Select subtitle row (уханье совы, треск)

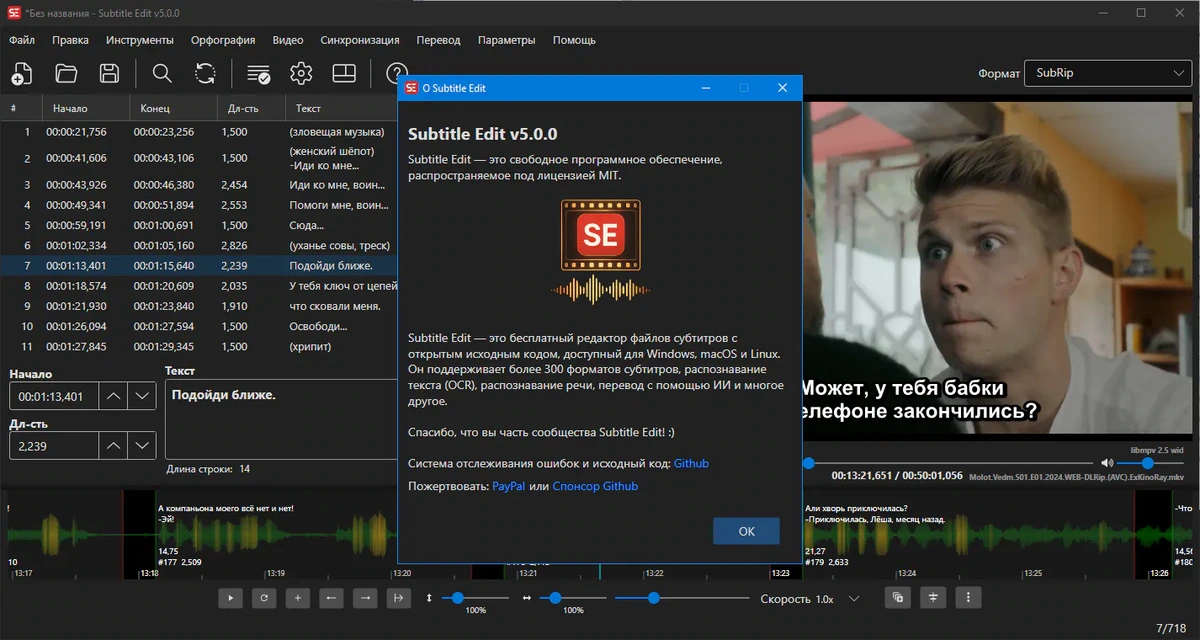pyautogui.click(x=200, y=245)
